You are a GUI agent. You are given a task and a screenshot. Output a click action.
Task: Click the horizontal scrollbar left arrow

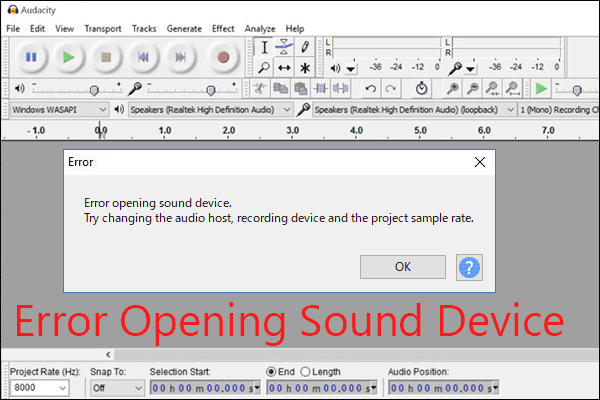[108, 354]
